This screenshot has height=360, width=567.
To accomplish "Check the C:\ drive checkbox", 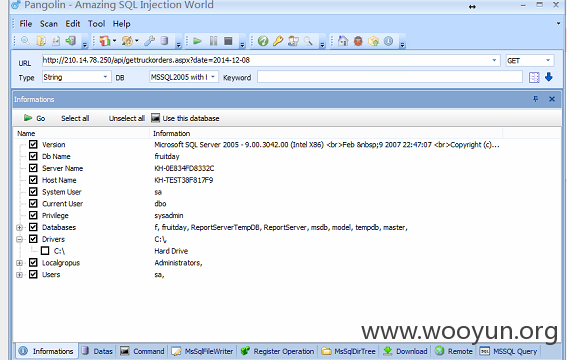I will click(x=45, y=250).
